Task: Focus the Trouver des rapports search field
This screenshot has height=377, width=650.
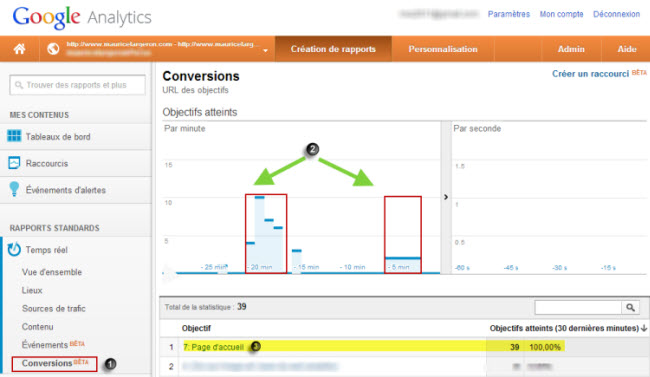Action: coord(78,85)
